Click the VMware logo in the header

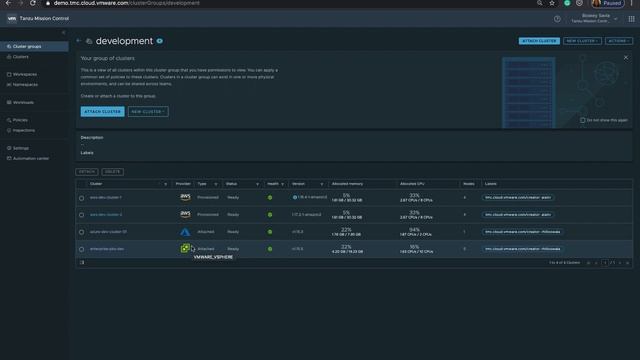tap(12, 18)
